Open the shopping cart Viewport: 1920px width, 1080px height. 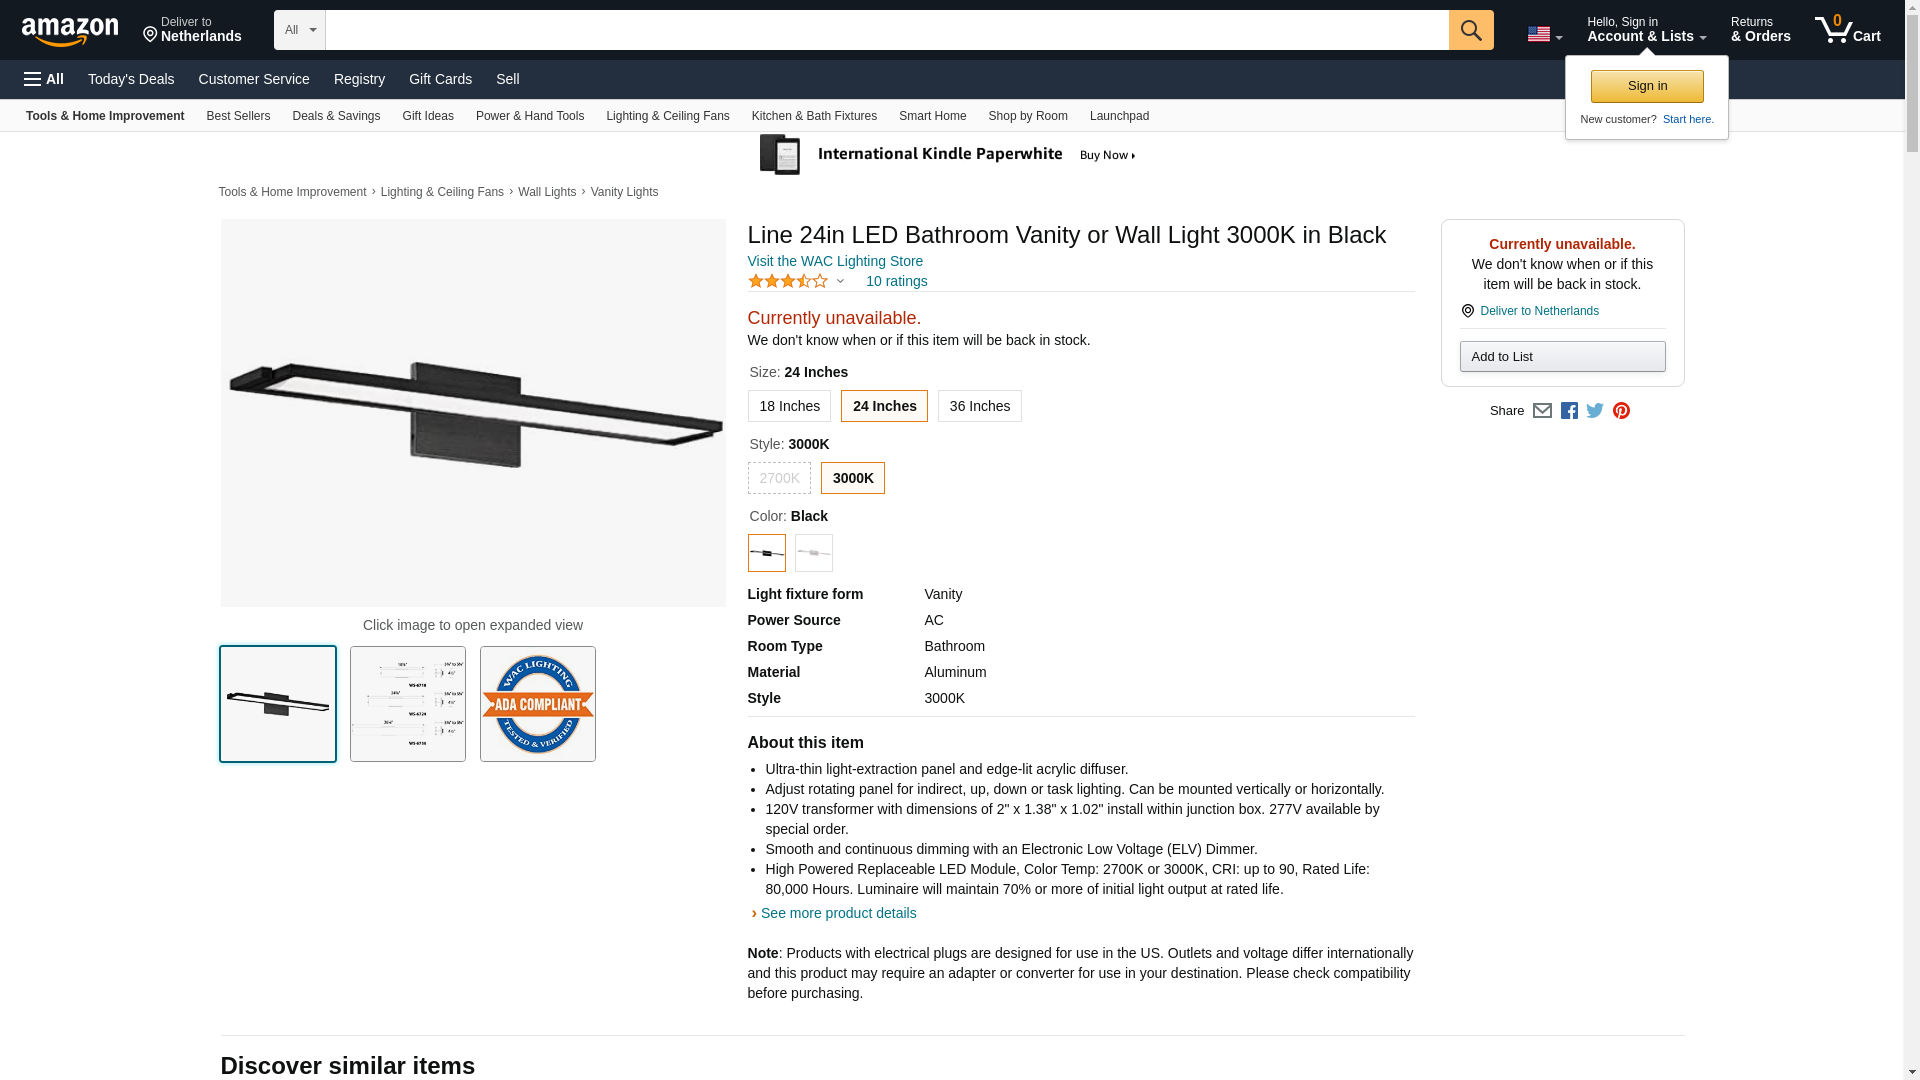point(1847,30)
